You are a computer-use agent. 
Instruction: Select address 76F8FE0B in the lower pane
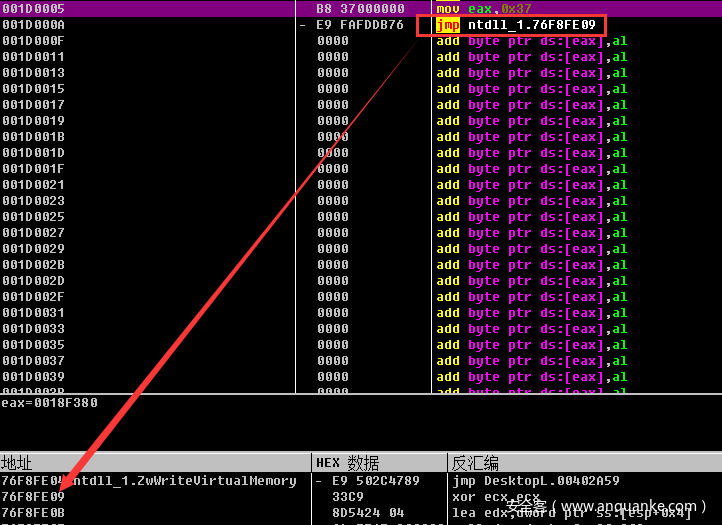pyautogui.click(x=33, y=512)
